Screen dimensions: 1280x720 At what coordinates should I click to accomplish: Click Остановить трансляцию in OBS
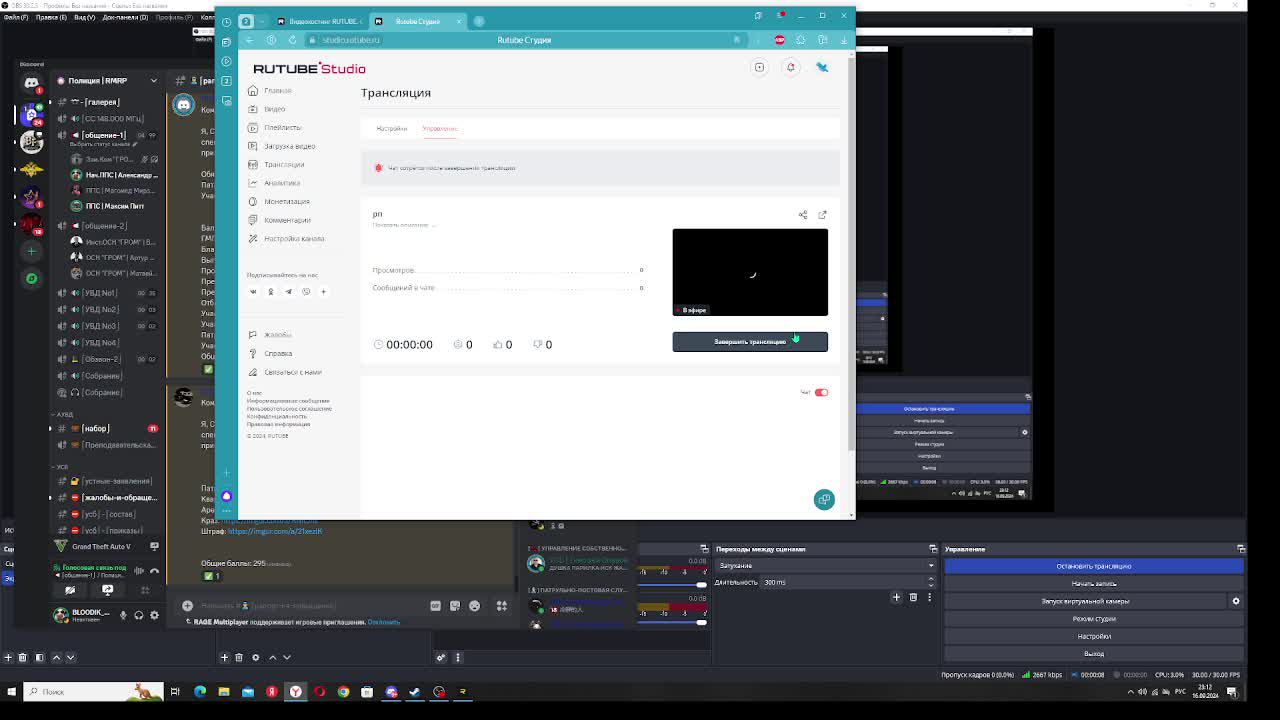[x=1094, y=566]
